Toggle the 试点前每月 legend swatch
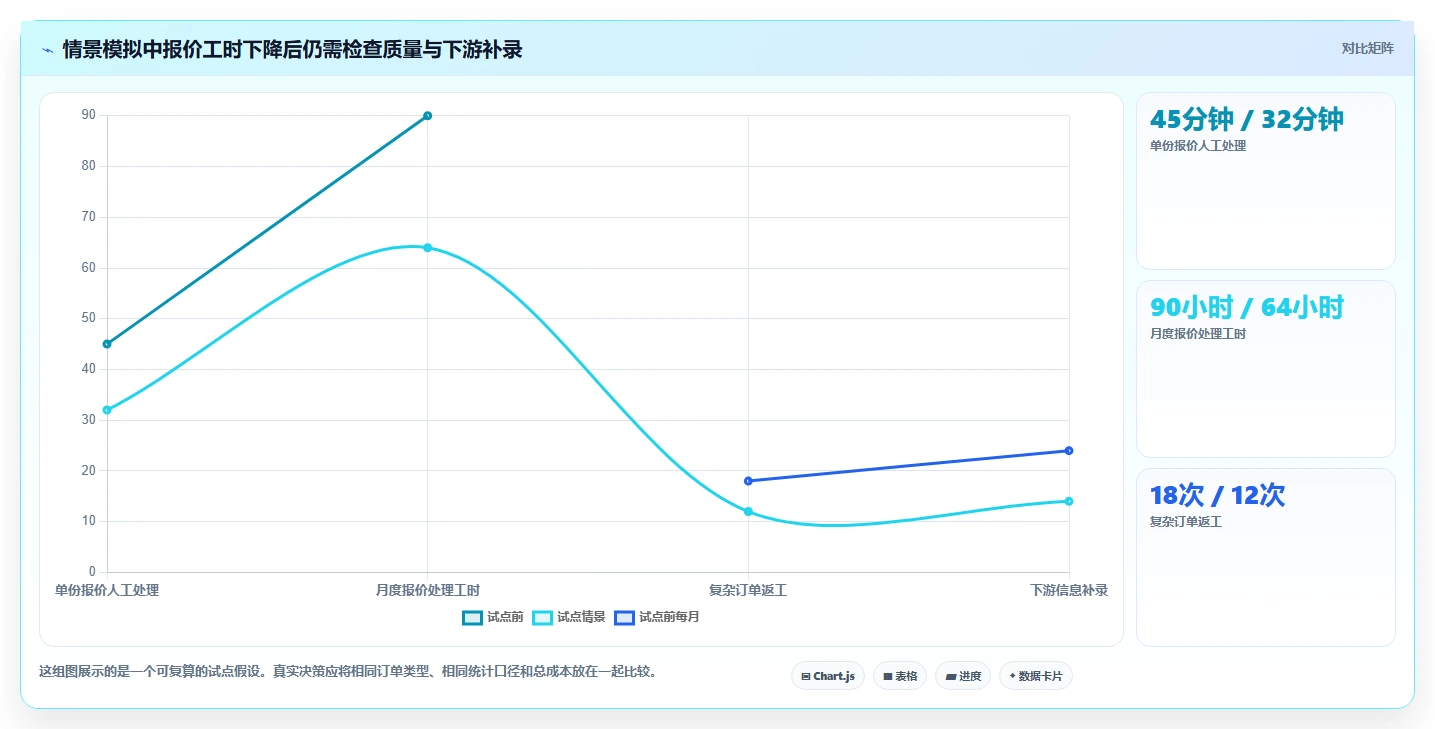 point(624,617)
